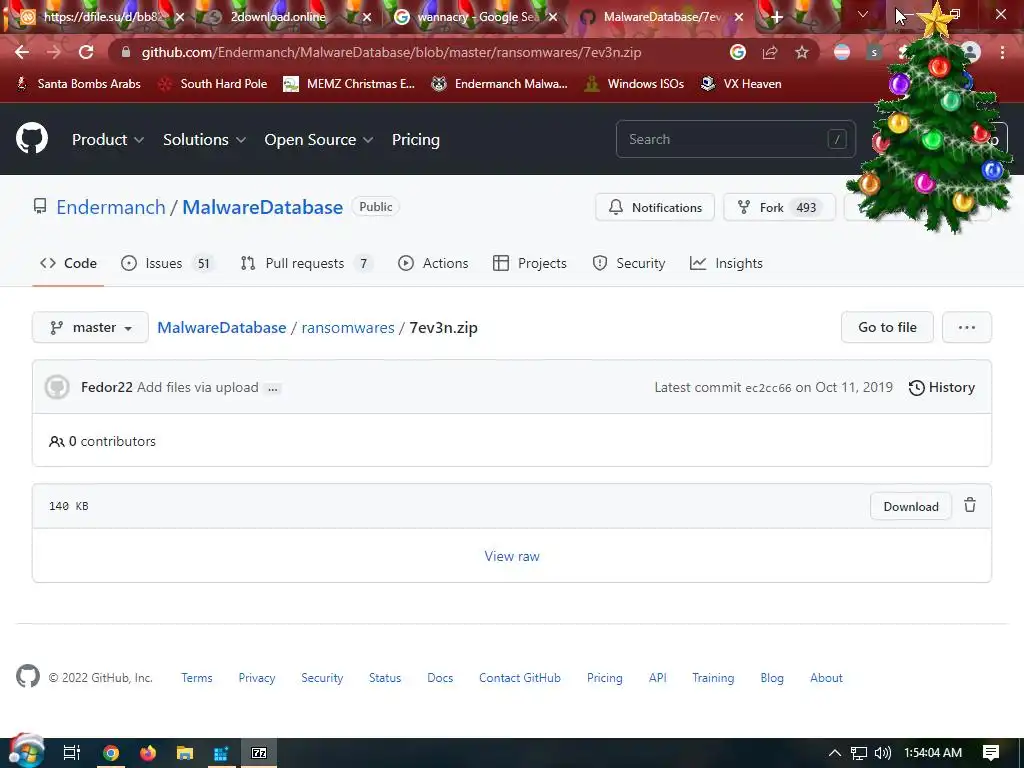Open the master branch selector
This screenshot has width=1024, height=768.
[91, 327]
